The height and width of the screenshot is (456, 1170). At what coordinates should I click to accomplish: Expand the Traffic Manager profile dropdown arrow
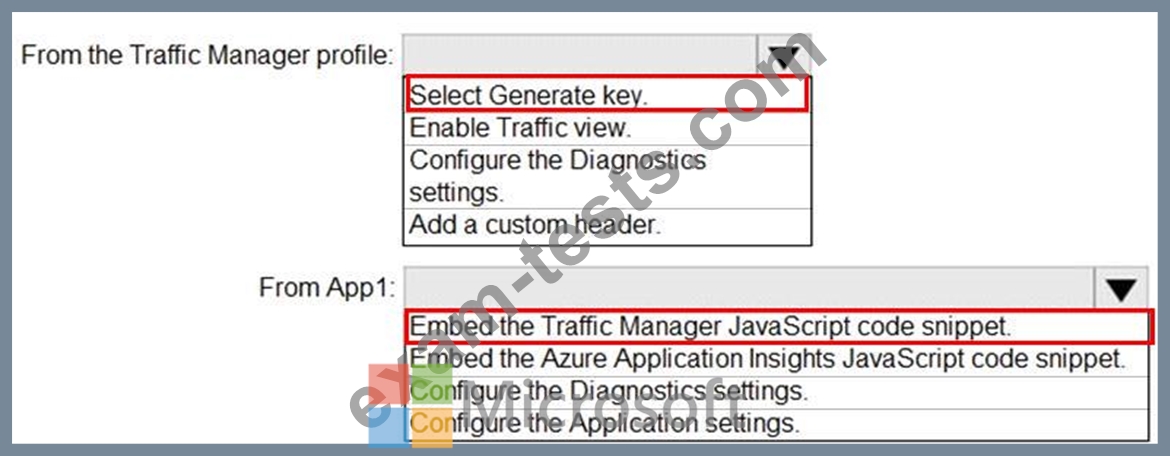[783, 55]
